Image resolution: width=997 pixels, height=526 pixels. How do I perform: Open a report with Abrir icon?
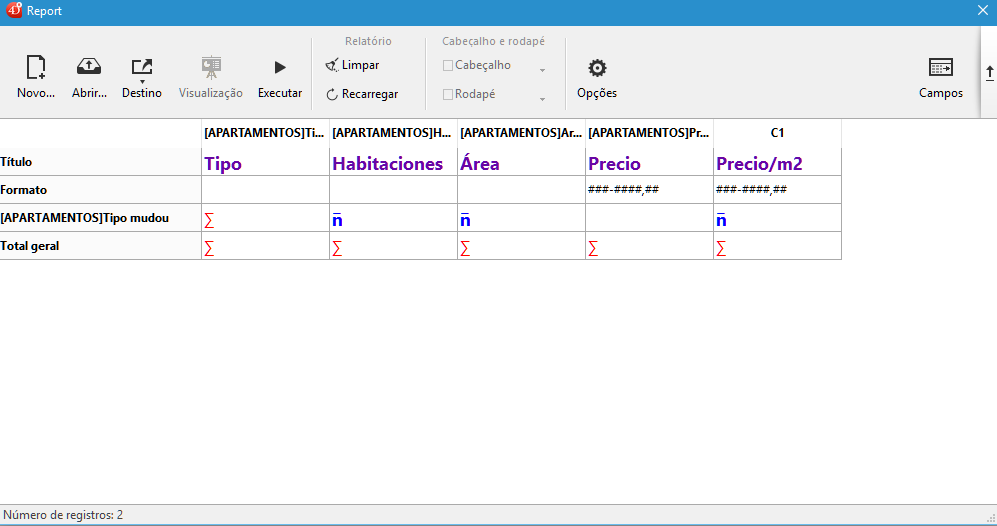coord(89,68)
